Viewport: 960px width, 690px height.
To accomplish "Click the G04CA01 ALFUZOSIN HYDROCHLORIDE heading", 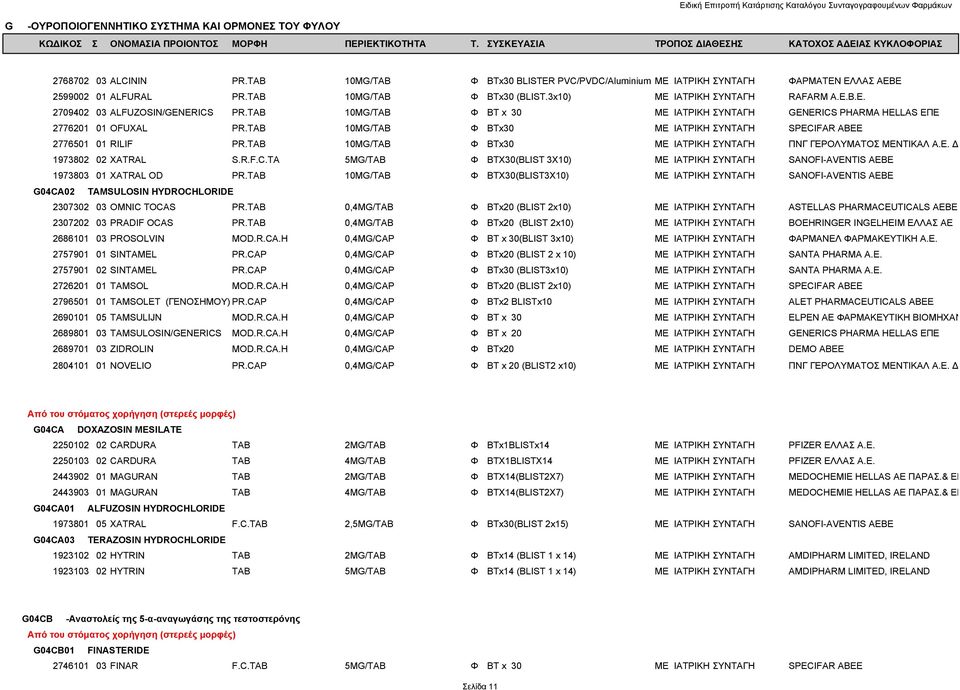I will coord(129,509).
